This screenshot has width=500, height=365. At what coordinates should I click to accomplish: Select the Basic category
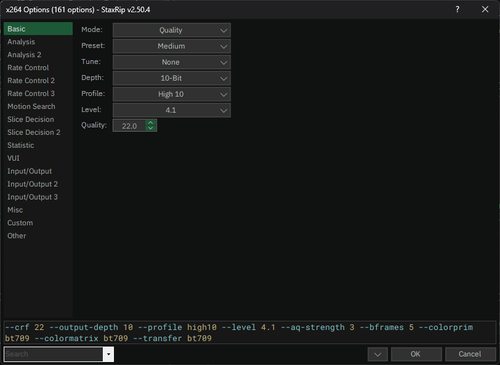[x=38, y=29]
